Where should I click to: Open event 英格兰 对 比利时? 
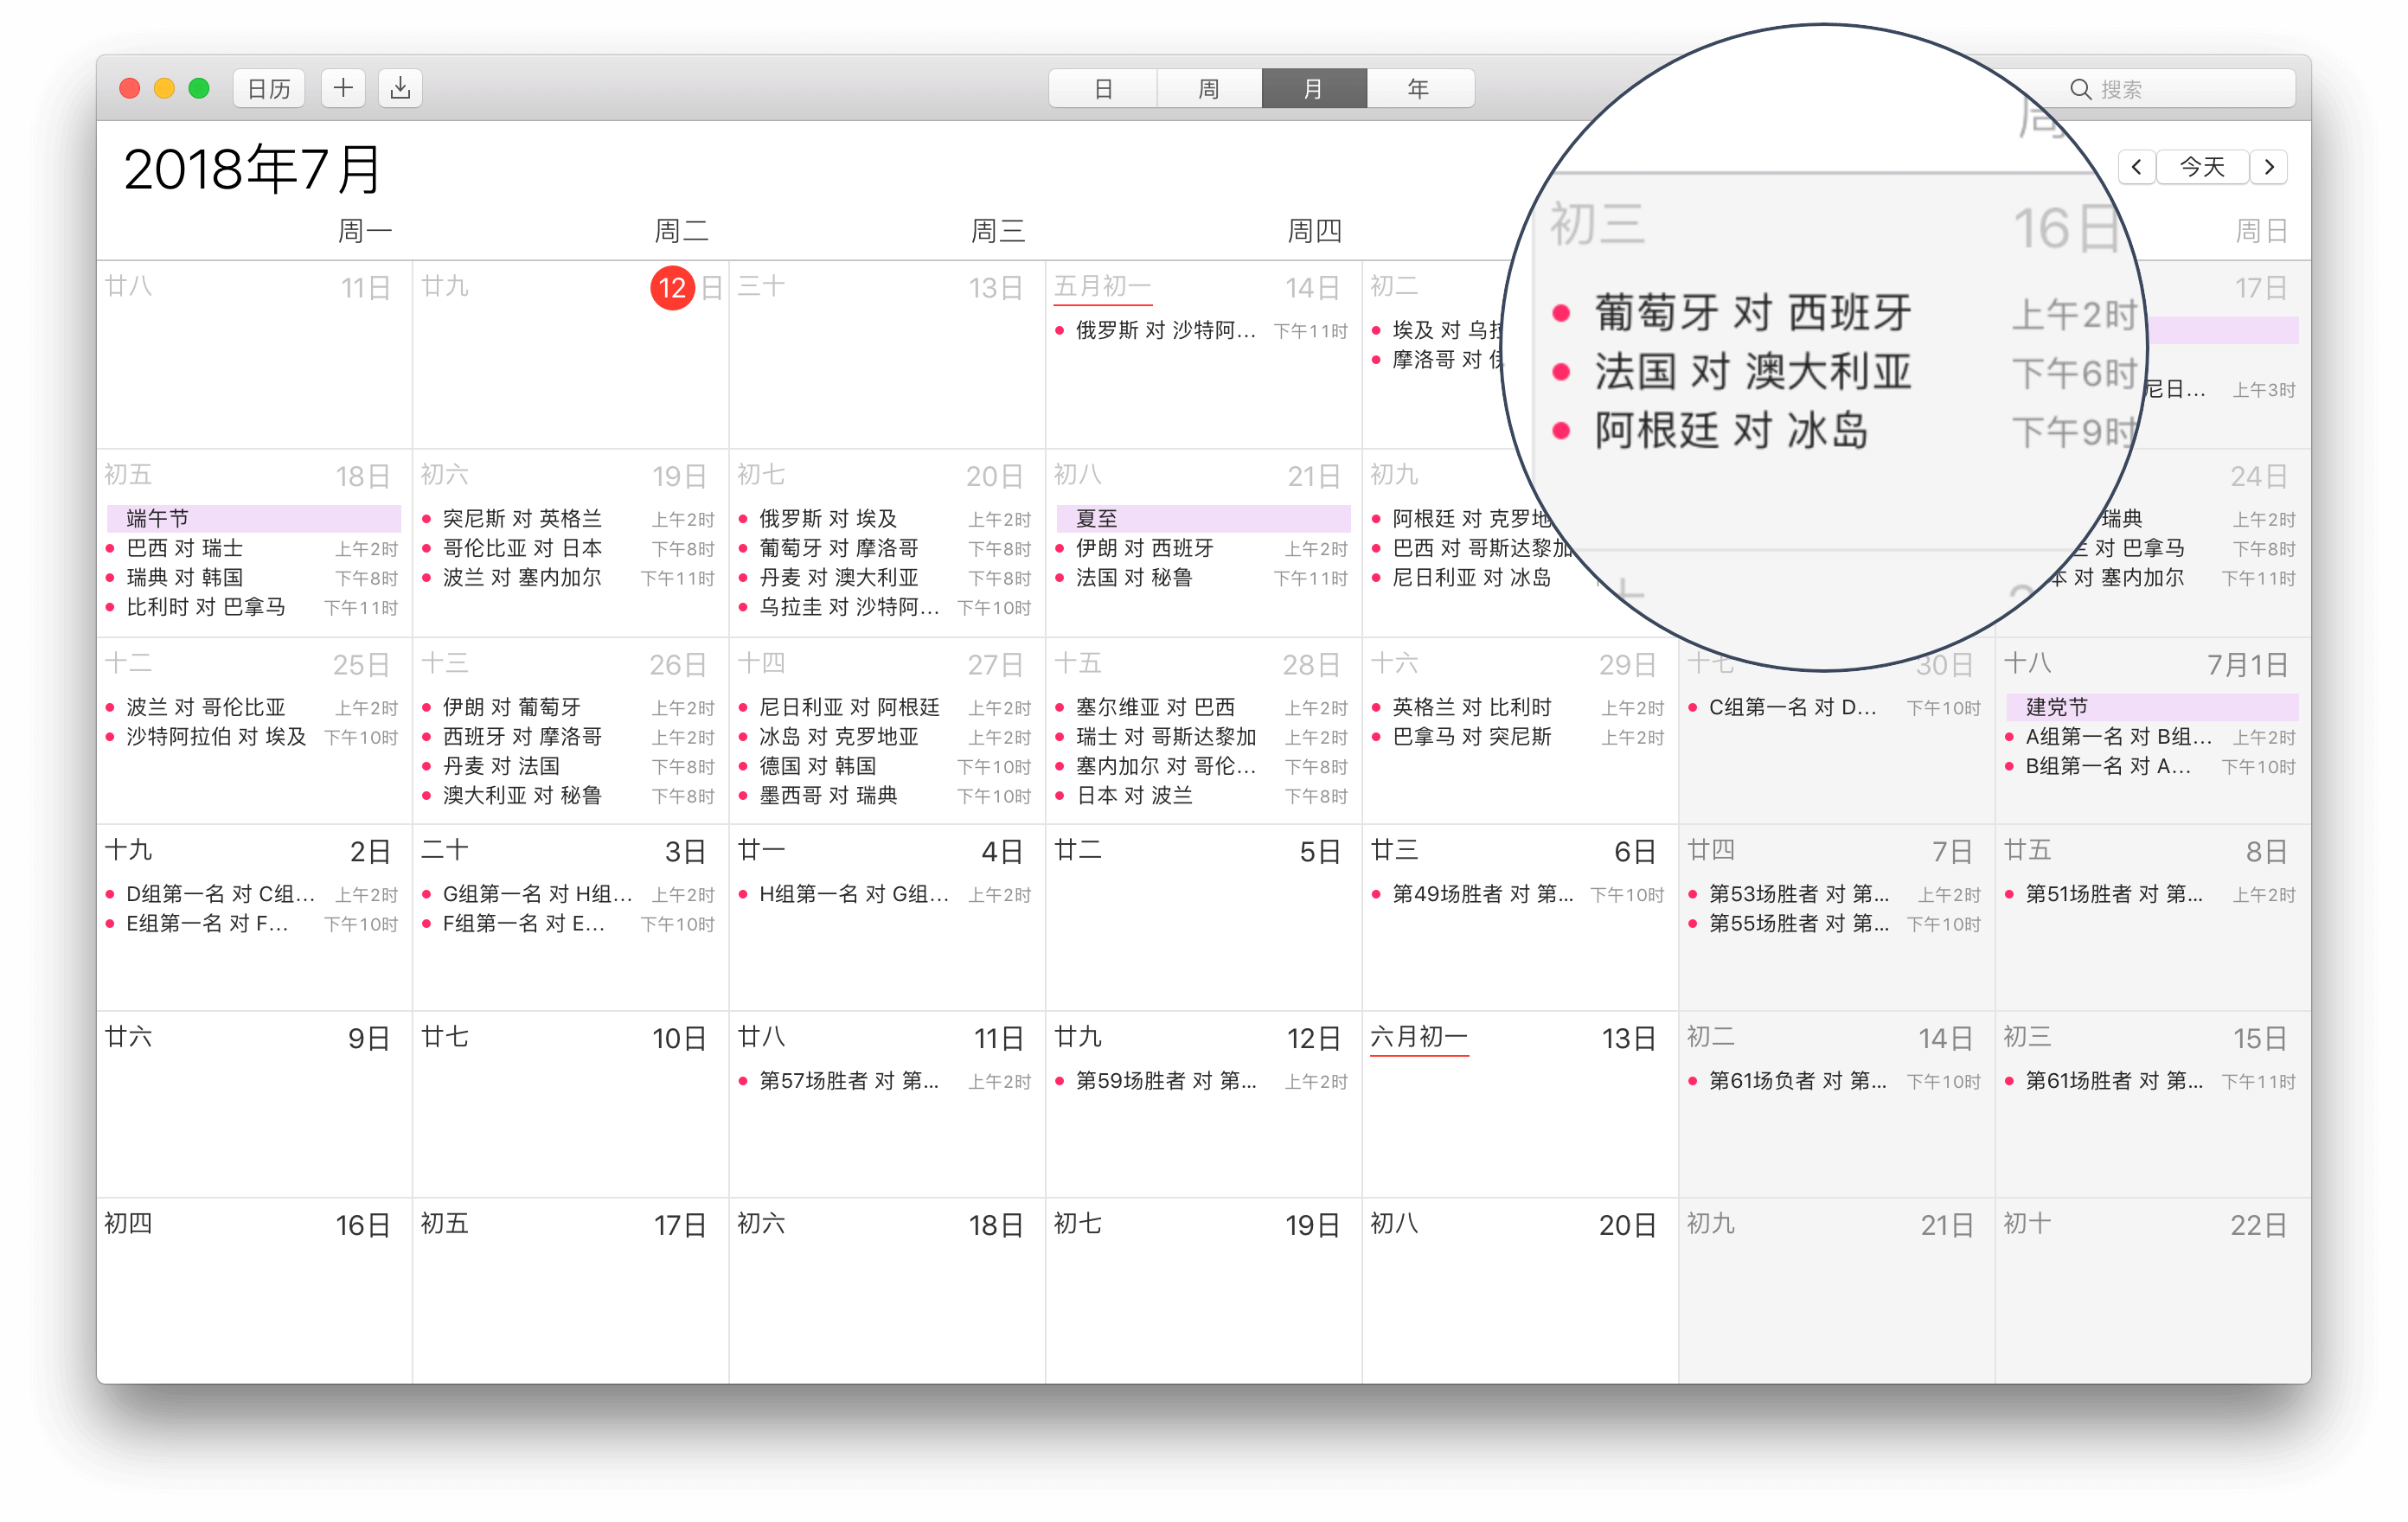click(1518, 707)
